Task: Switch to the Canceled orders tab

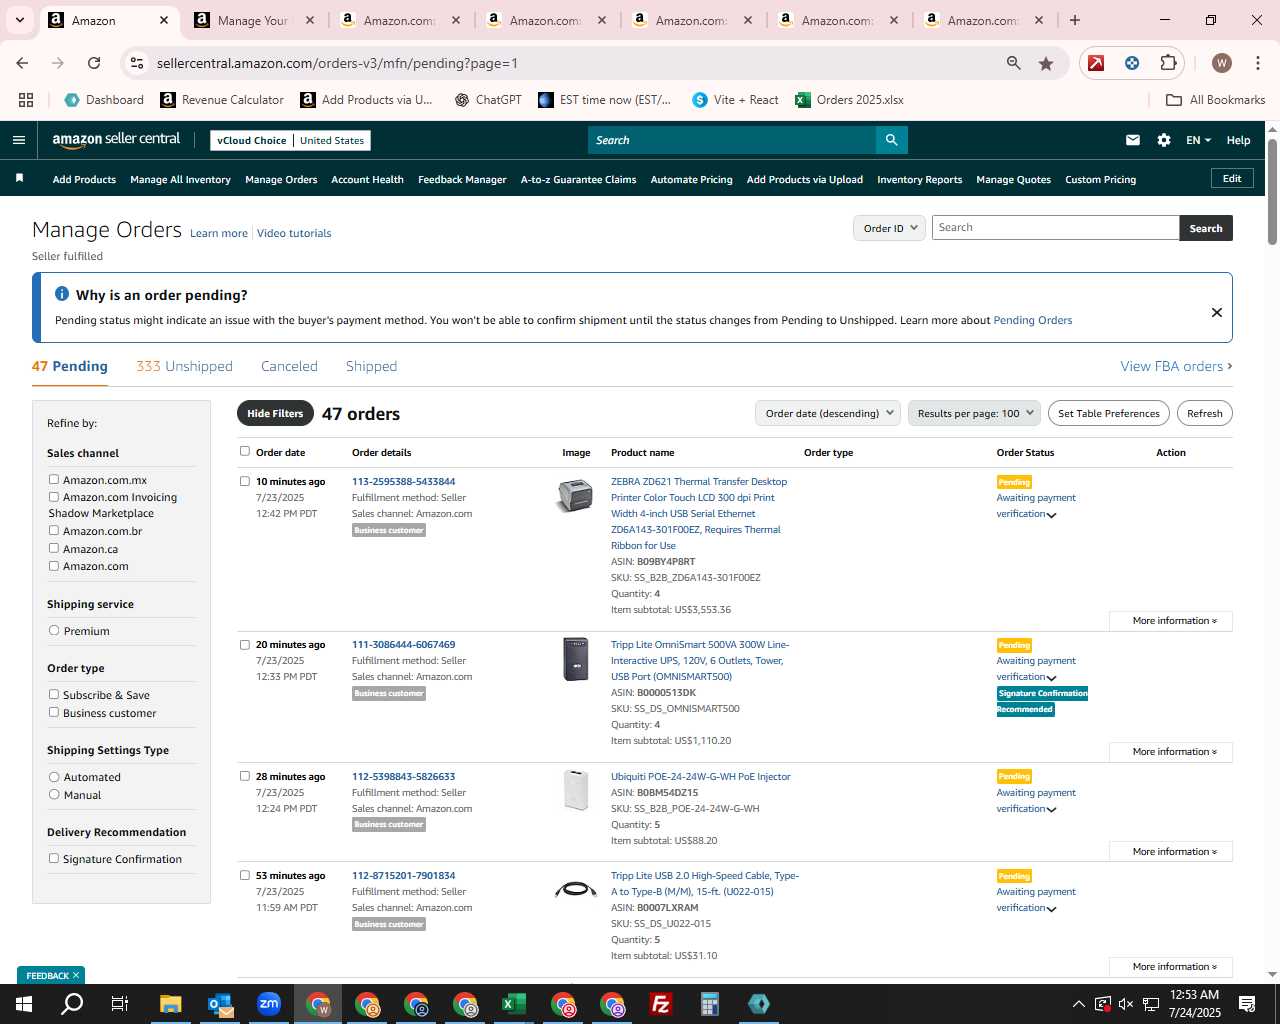Action: (x=289, y=366)
